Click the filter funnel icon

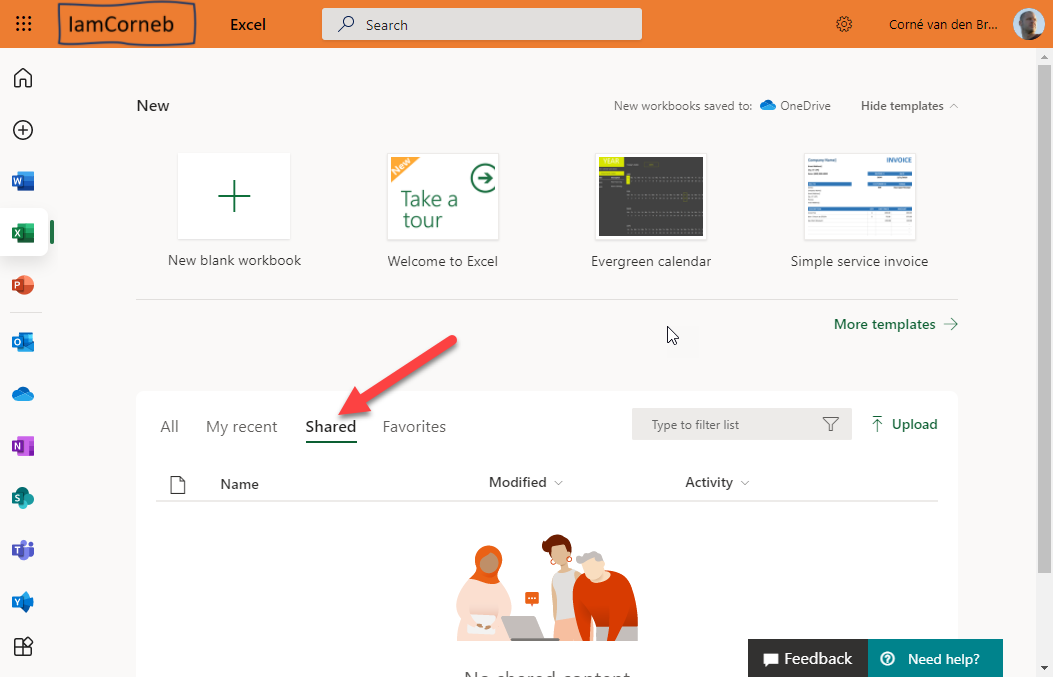pos(831,424)
